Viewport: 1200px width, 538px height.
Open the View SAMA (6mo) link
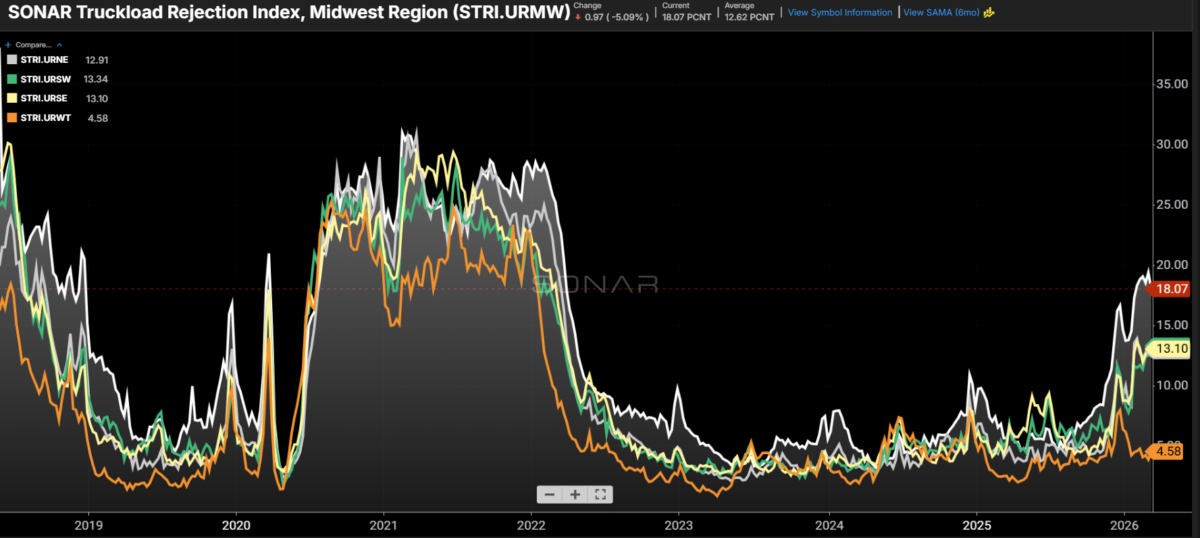941,13
